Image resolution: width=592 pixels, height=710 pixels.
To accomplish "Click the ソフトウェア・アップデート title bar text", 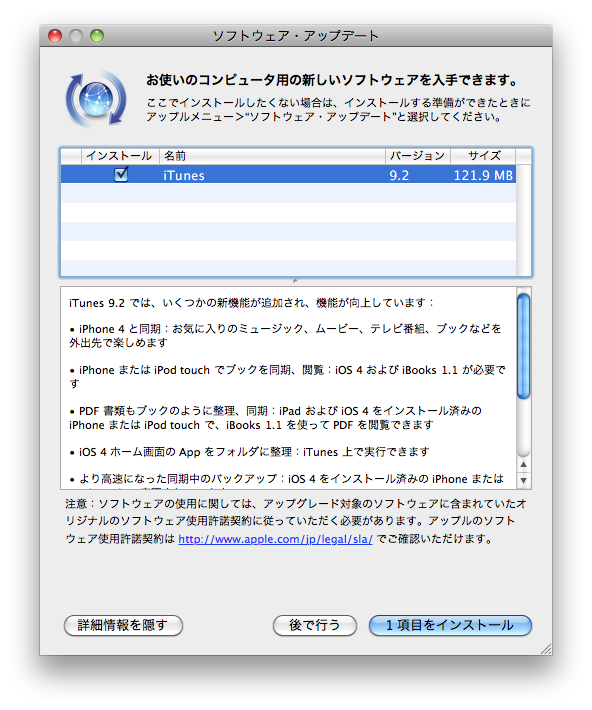I will (296, 36).
